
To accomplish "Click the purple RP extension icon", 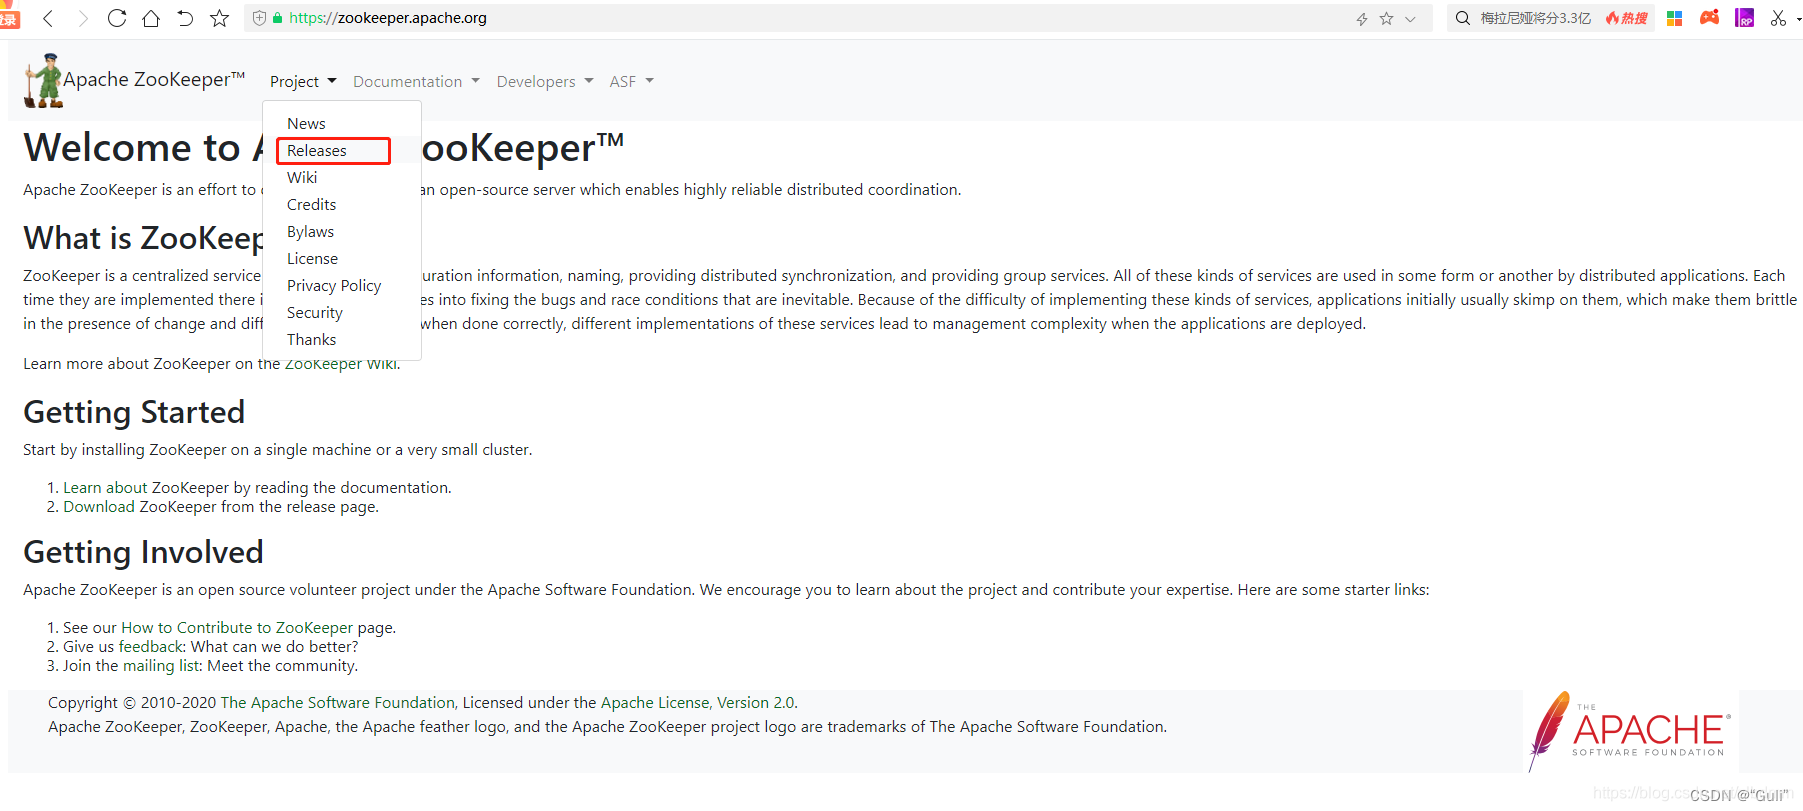I will point(1745,17).
